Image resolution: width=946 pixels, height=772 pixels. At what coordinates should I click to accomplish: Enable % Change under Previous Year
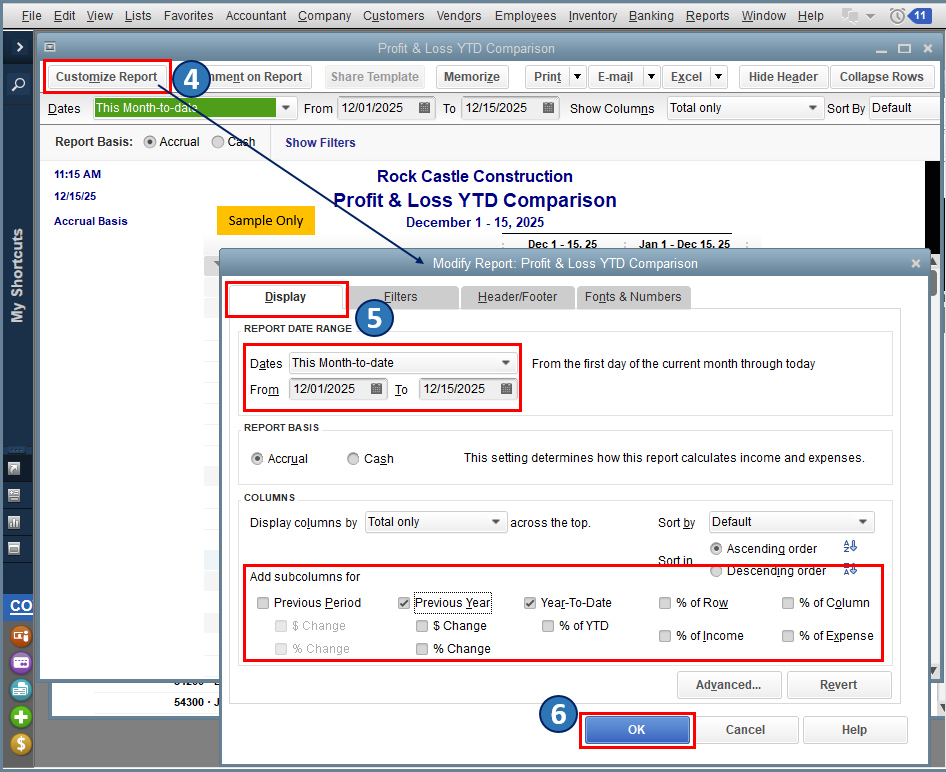(422, 649)
